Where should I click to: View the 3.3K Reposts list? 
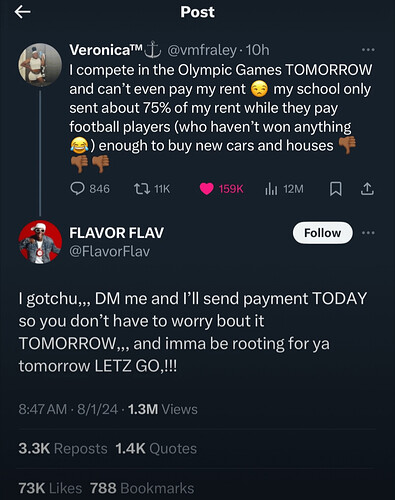(x=63, y=448)
